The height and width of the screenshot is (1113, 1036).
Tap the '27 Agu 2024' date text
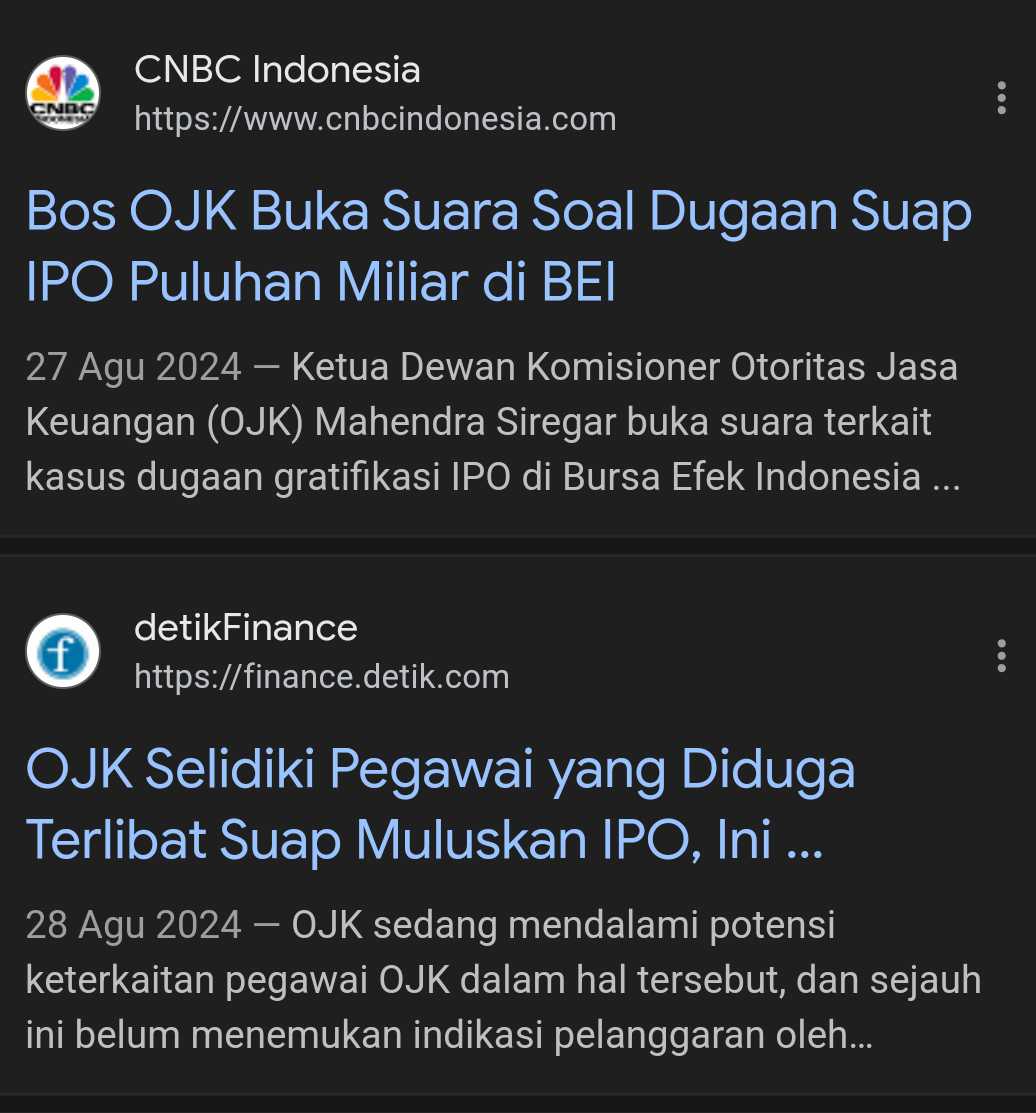pyautogui.click(x=133, y=367)
